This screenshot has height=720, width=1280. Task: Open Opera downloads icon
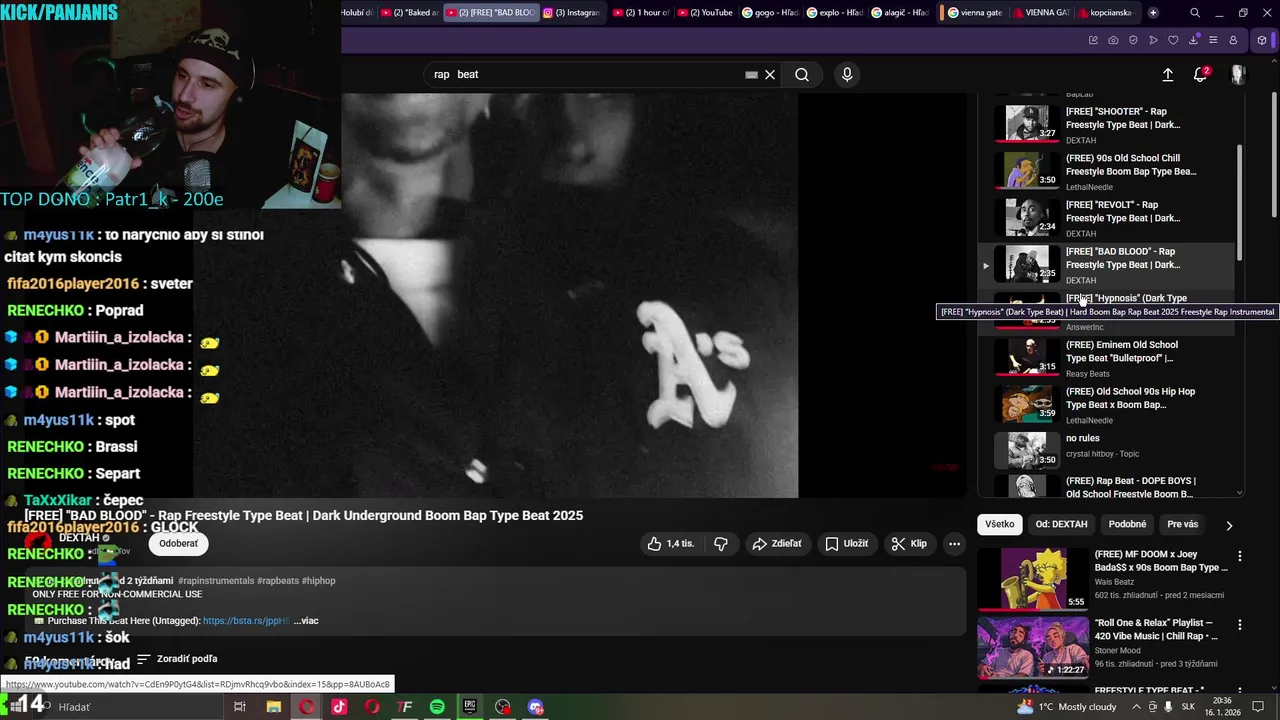(x=1193, y=40)
